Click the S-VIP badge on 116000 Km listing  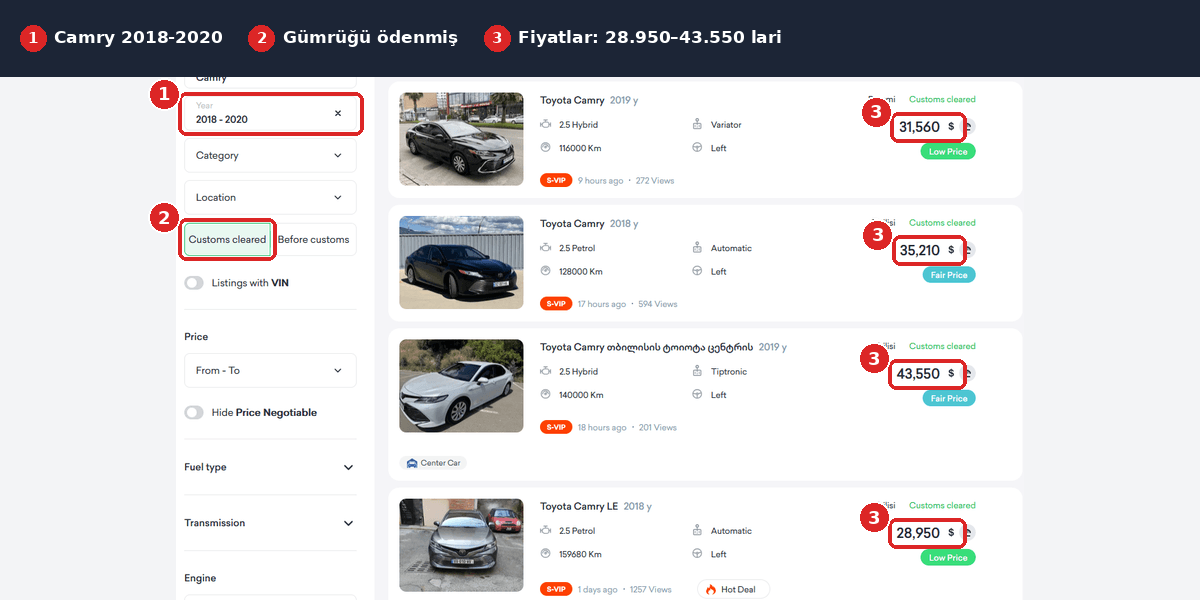pos(556,181)
